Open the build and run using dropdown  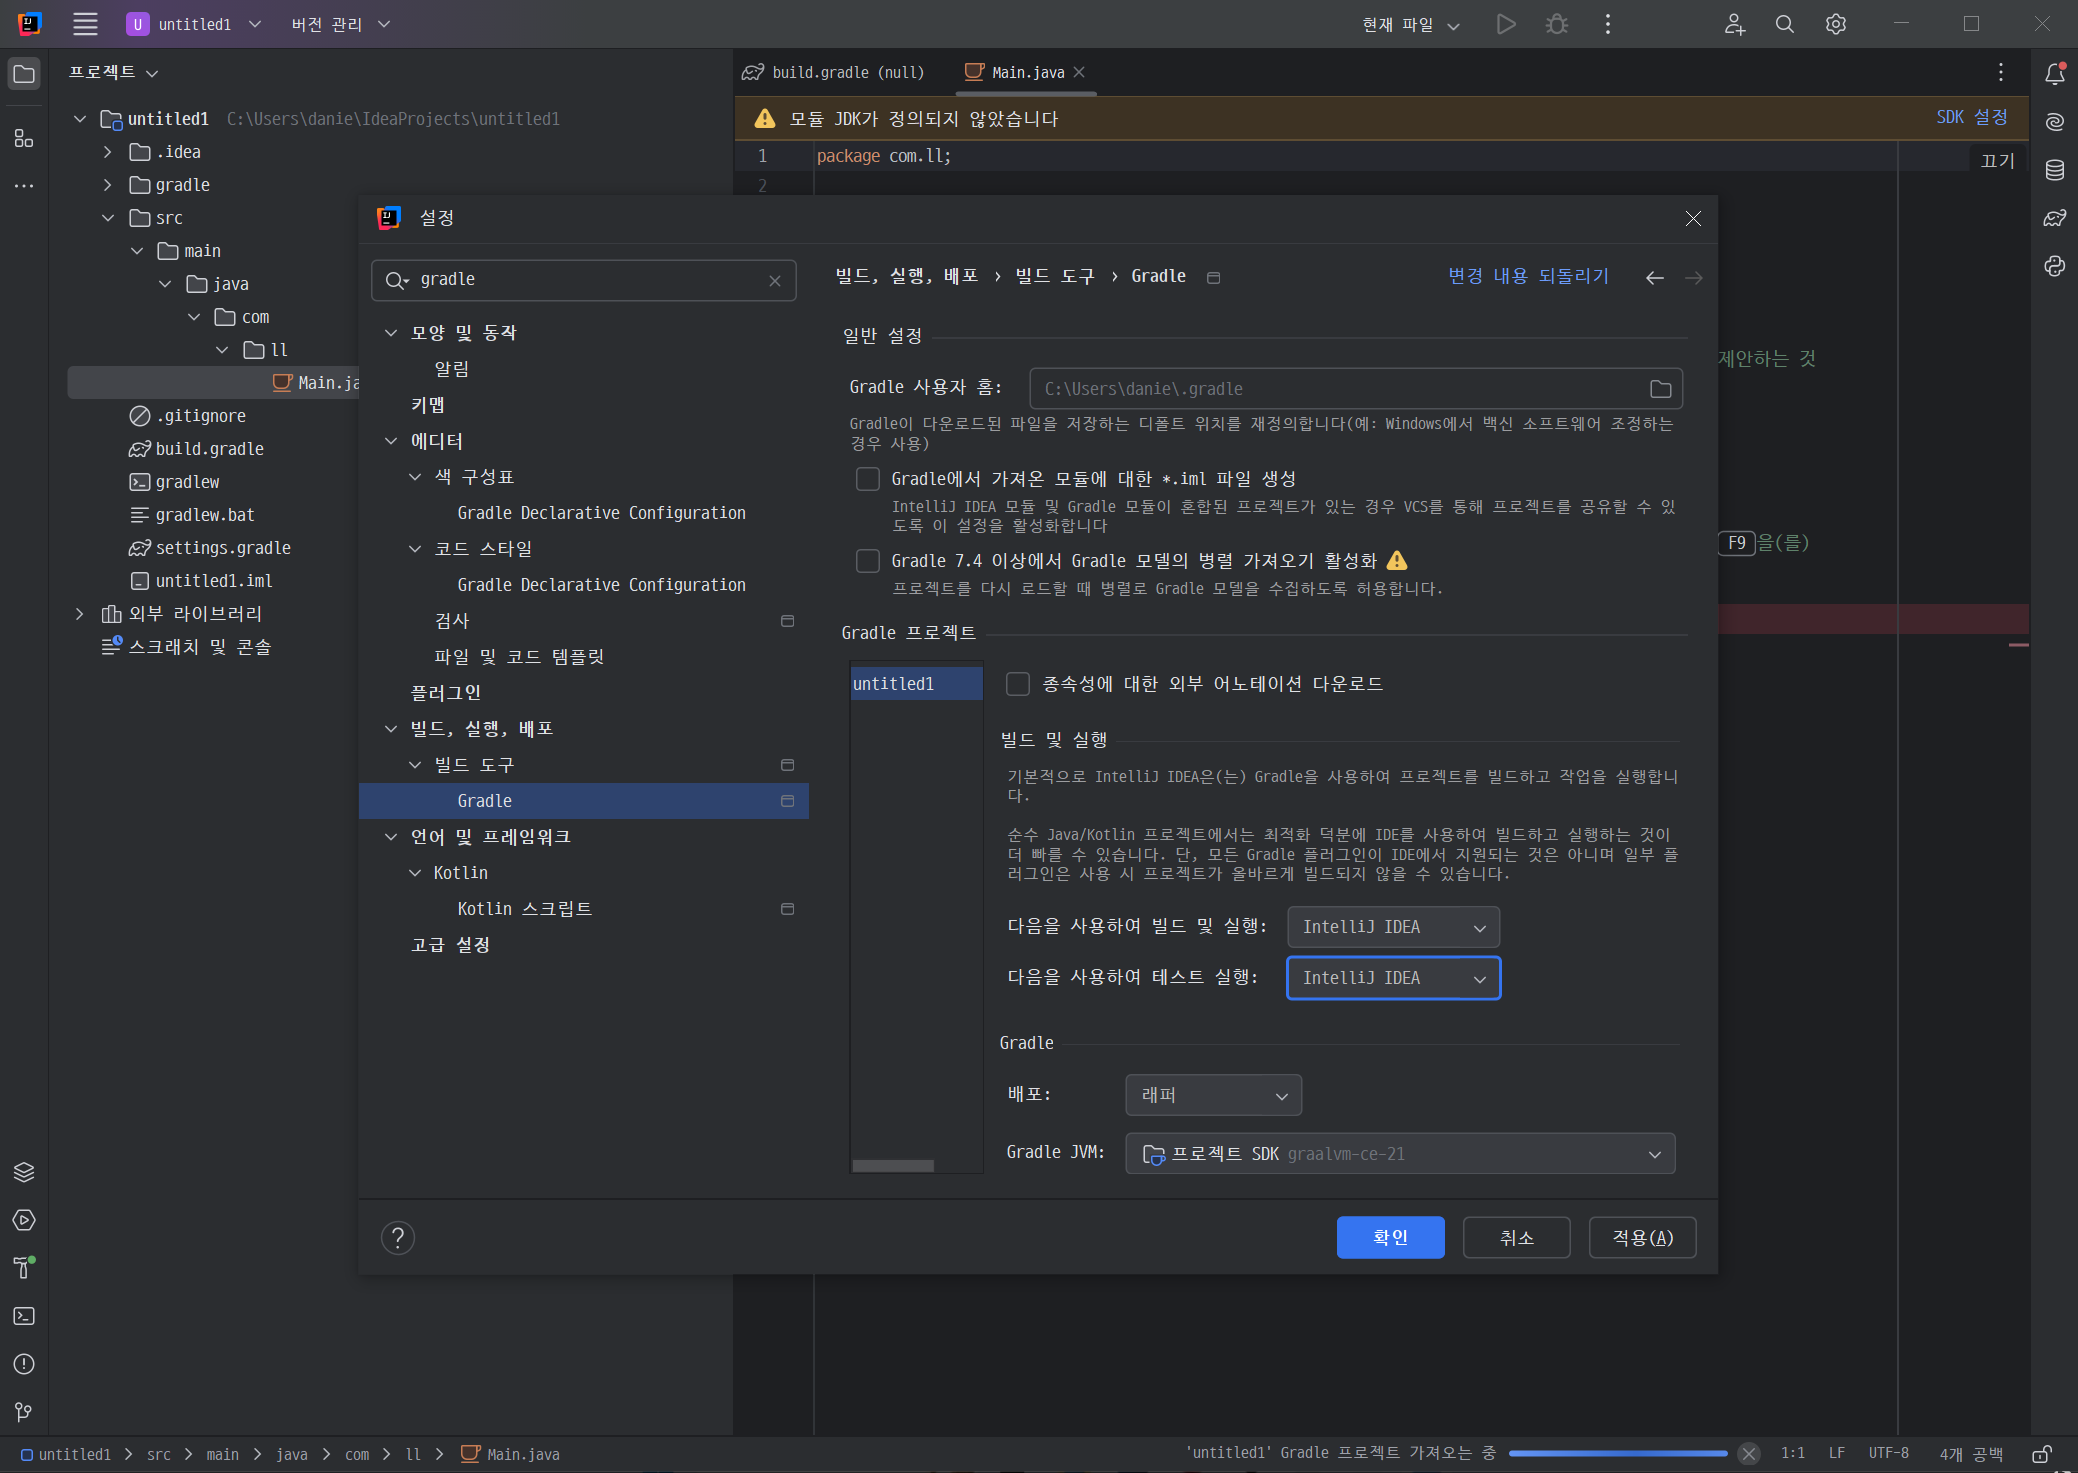click(1393, 927)
